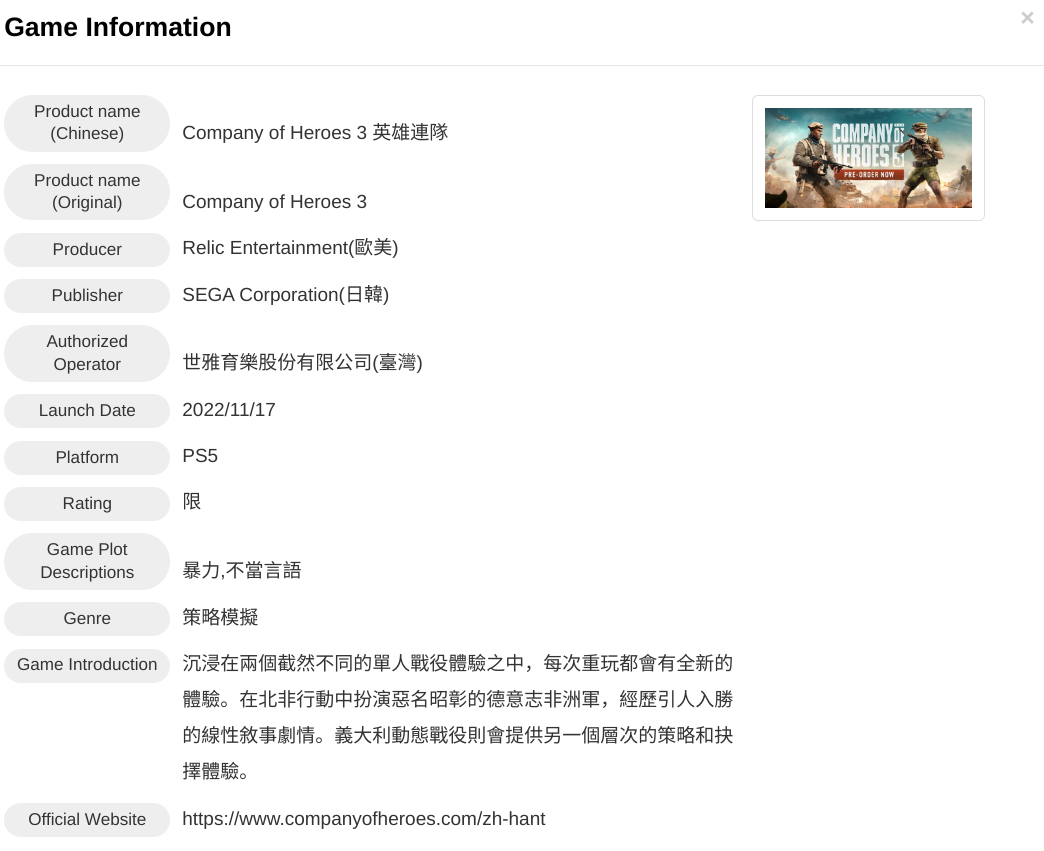Close the Game Information dialog

1027,18
